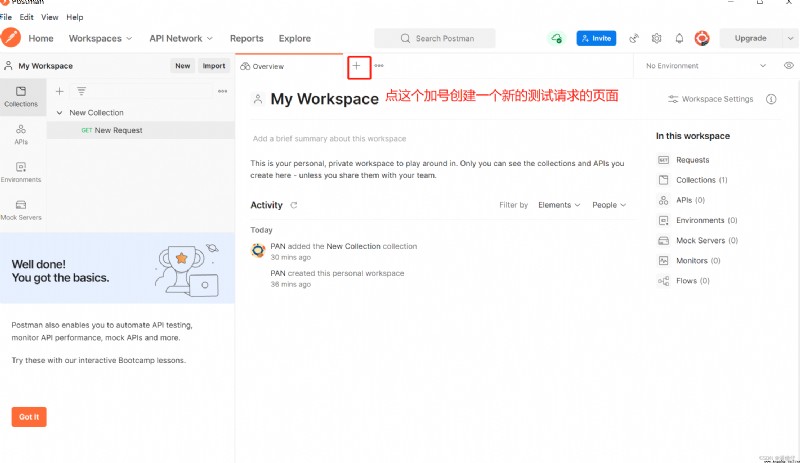Image resolution: width=800 pixels, height=463 pixels.
Task: Open the tab bar more options menu
Action: (x=379, y=66)
